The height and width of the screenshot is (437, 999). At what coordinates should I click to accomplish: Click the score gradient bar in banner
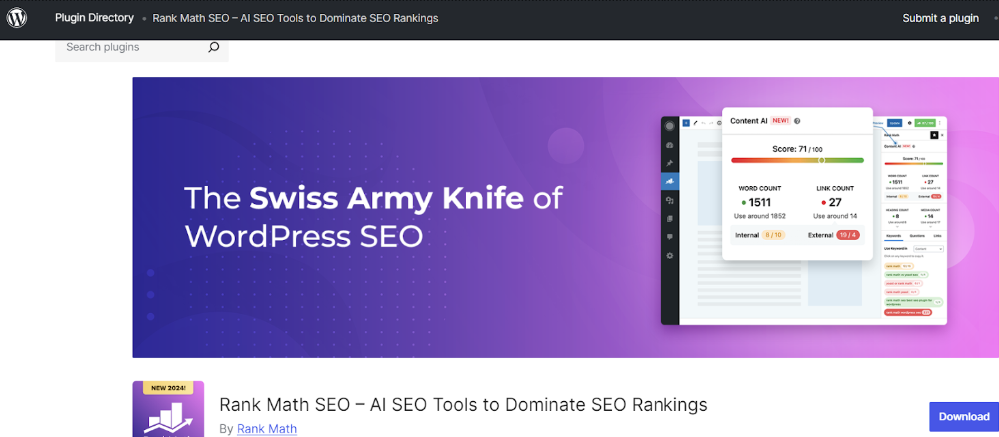[798, 161]
